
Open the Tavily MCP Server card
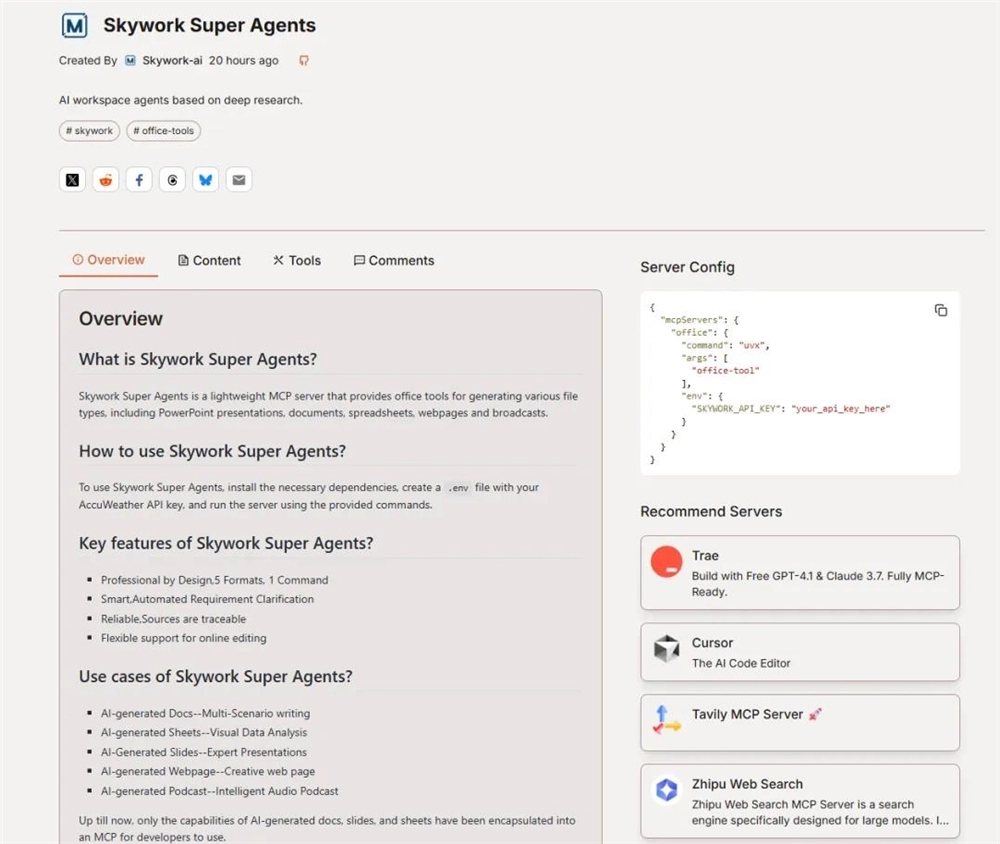[799, 722]
